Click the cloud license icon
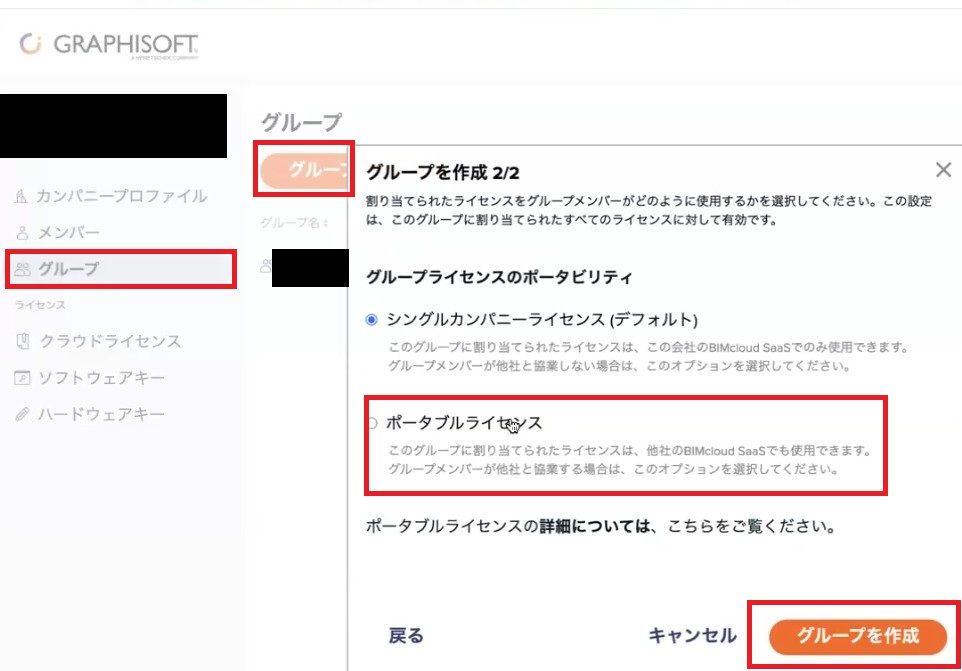This screenshot has width=962, height=671. coord(23,341)
